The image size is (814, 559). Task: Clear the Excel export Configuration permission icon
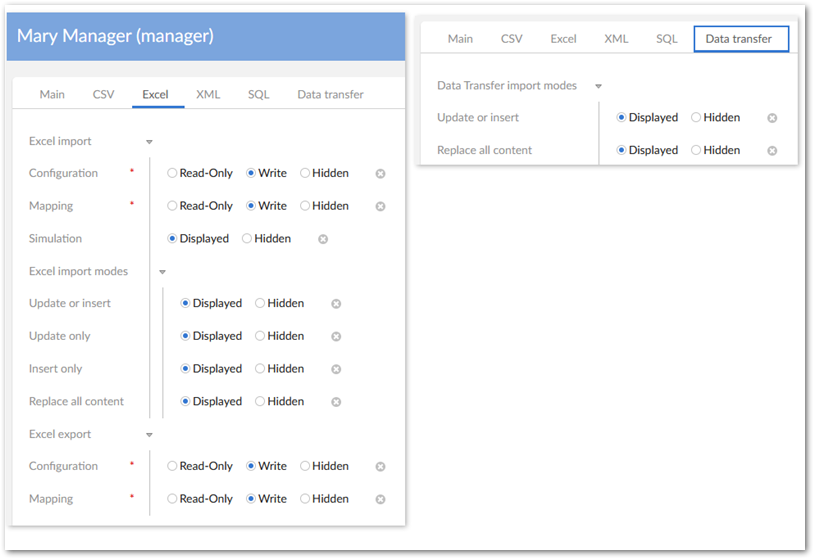(x=380, y=467)
